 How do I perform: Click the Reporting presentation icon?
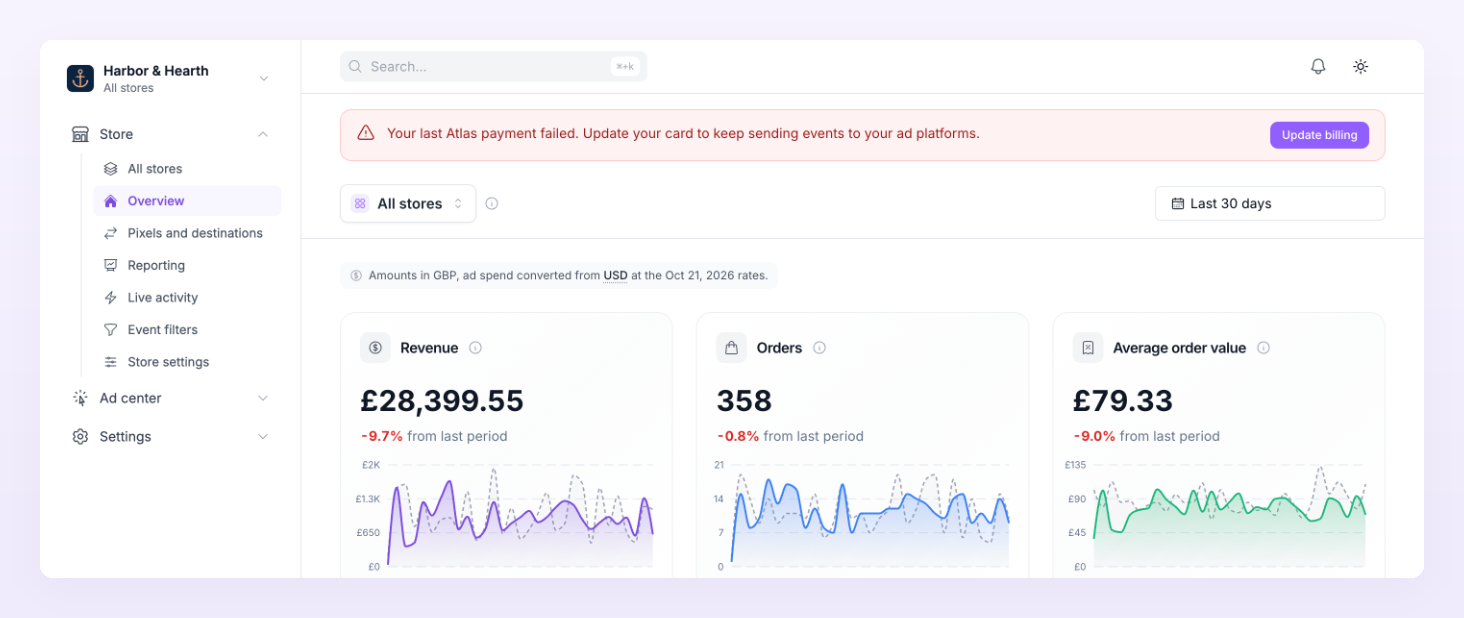pos(111,265)
